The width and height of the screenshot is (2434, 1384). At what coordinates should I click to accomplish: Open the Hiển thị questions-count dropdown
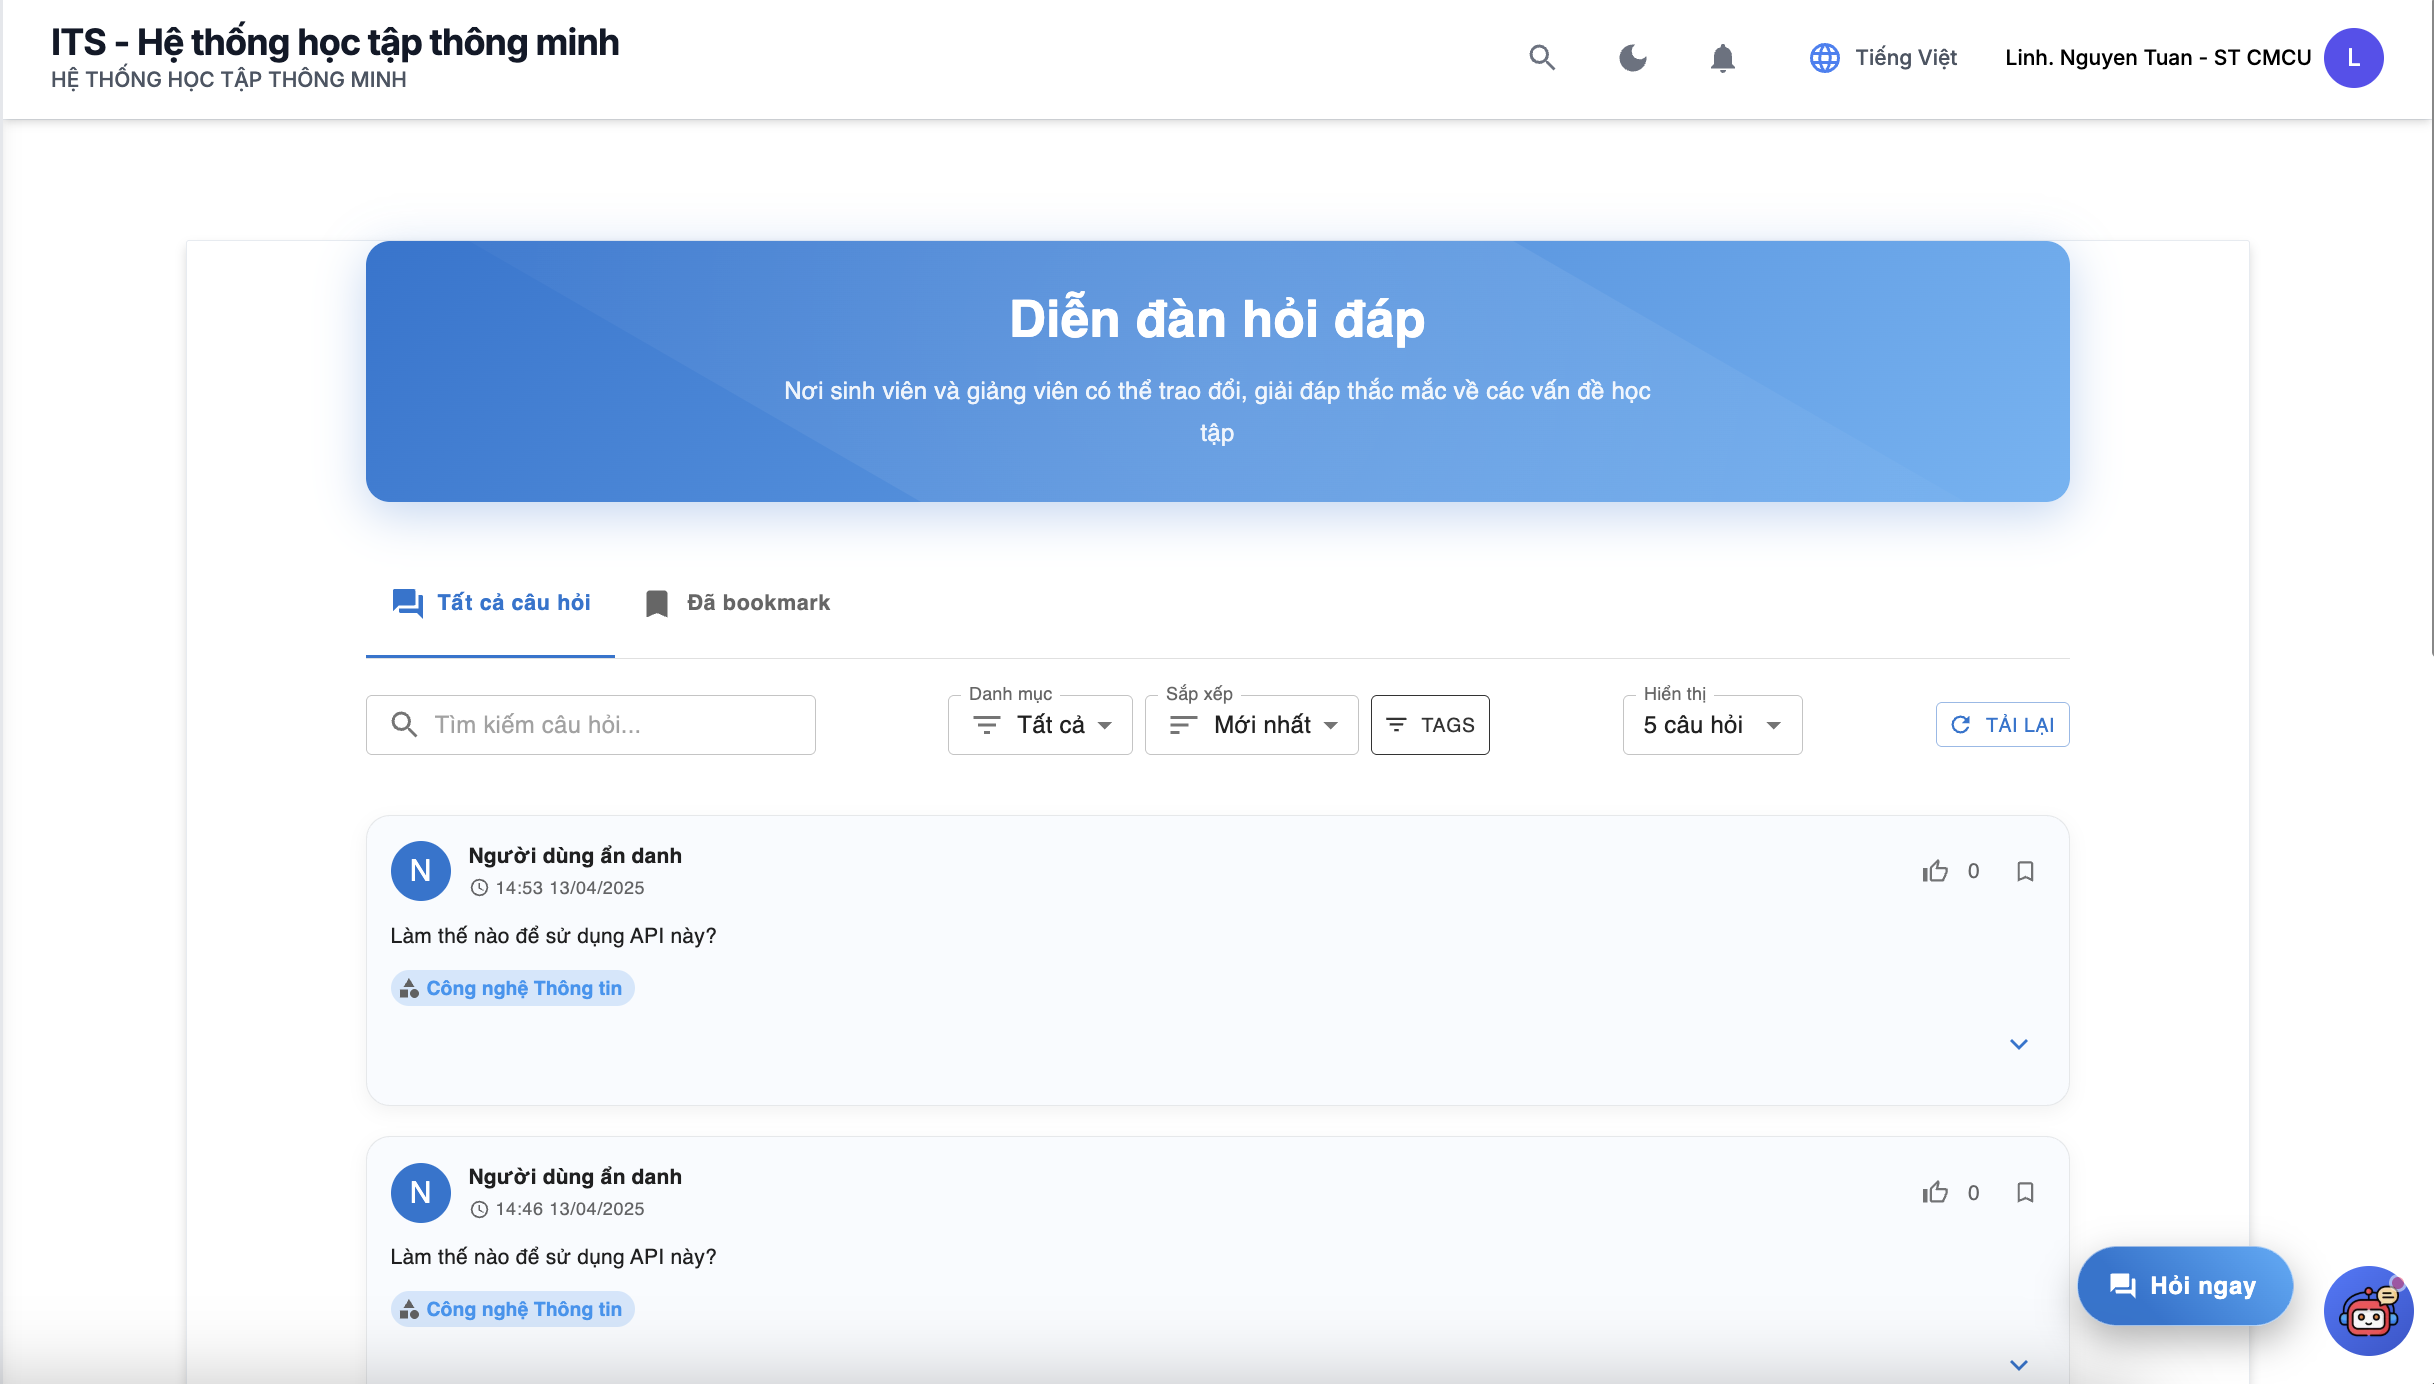[x=1712, y=725]
